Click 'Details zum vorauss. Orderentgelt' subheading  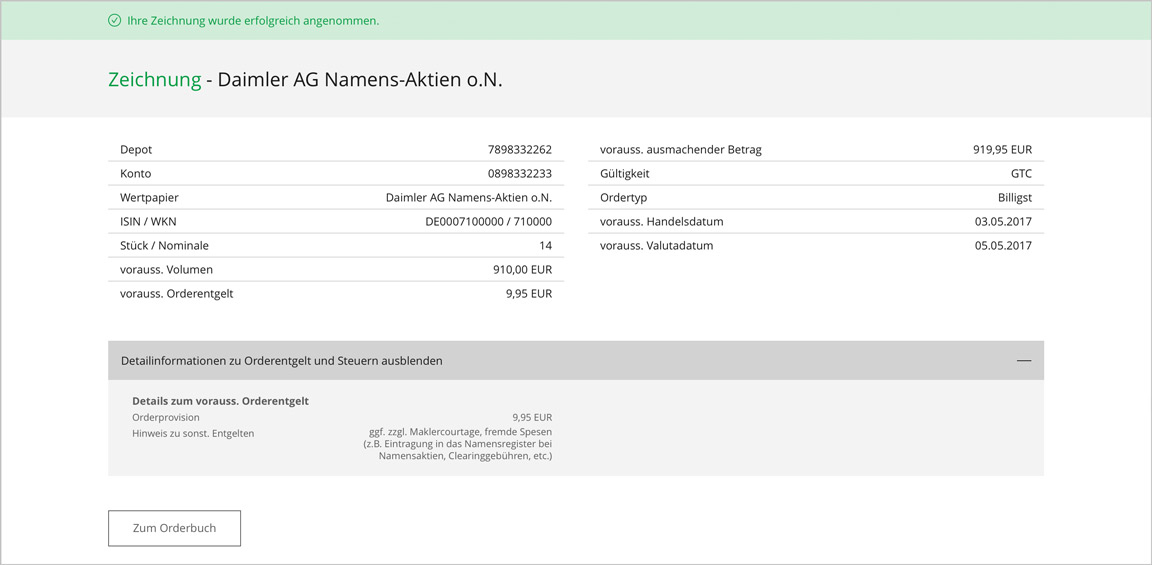pos(220,401)
